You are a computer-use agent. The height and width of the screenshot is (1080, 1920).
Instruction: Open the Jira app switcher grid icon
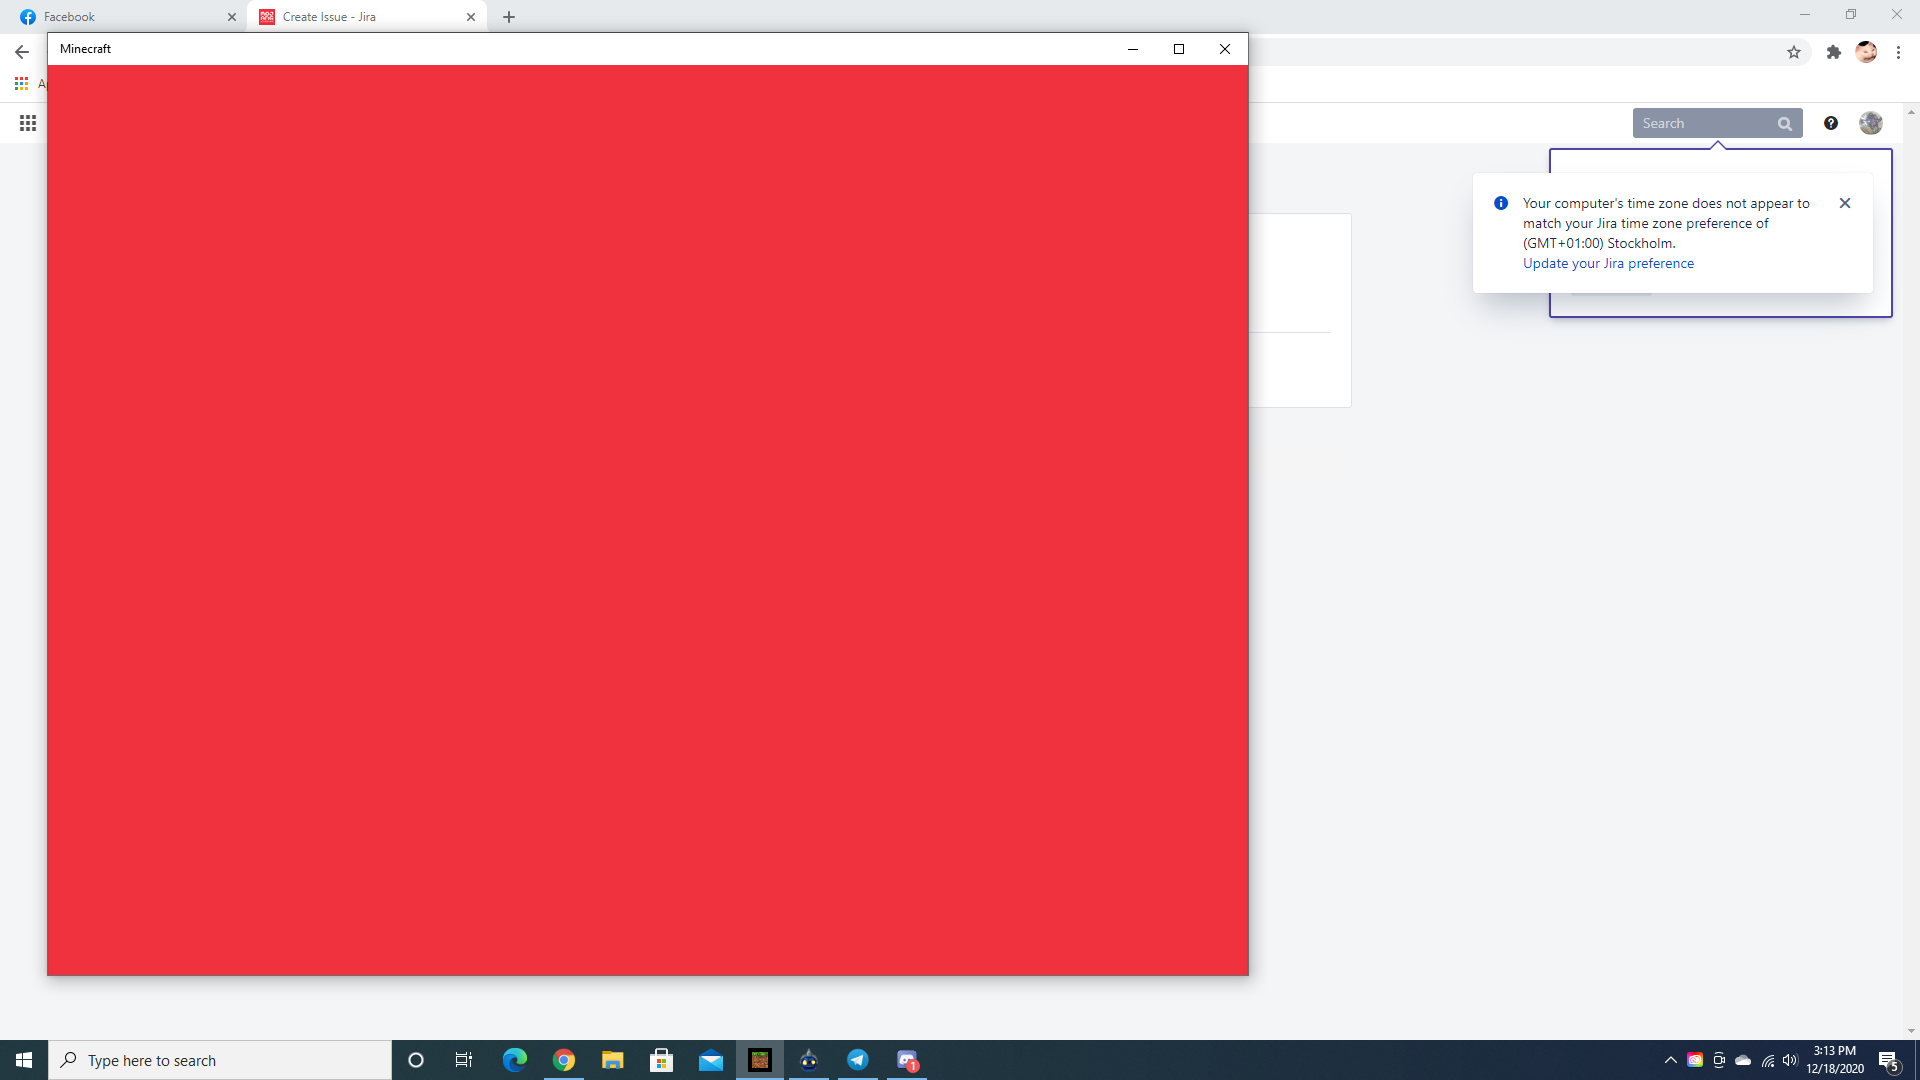pos(28,123)
